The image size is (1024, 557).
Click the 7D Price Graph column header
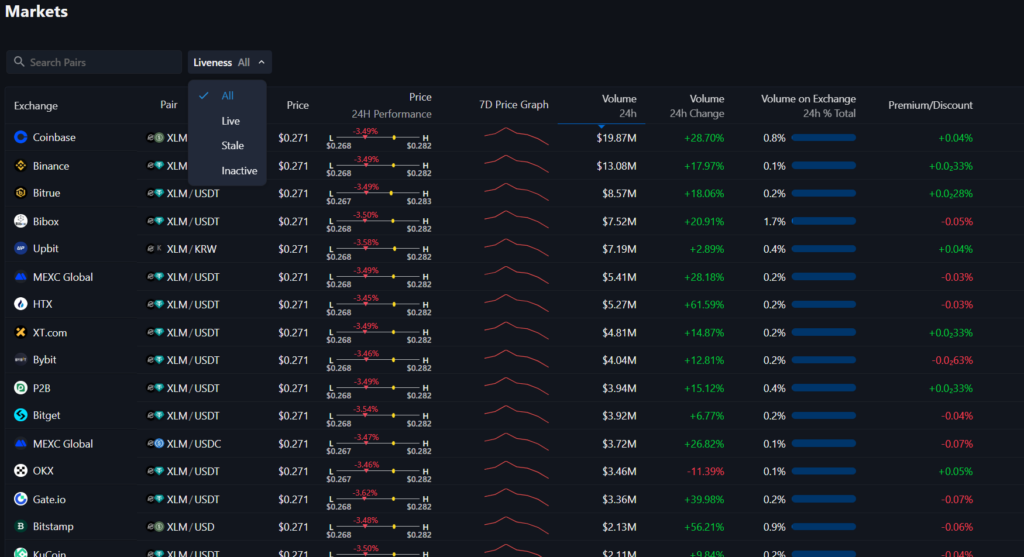point(514,104)
